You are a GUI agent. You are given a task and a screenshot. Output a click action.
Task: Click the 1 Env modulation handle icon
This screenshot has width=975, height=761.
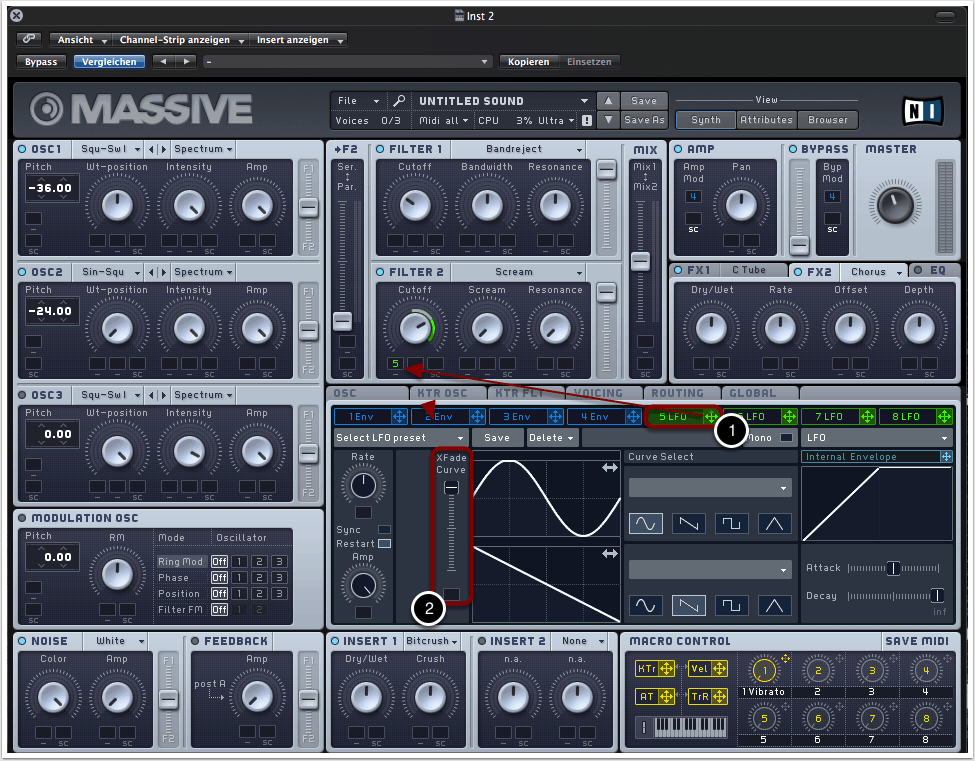click(x=399, y=417)
